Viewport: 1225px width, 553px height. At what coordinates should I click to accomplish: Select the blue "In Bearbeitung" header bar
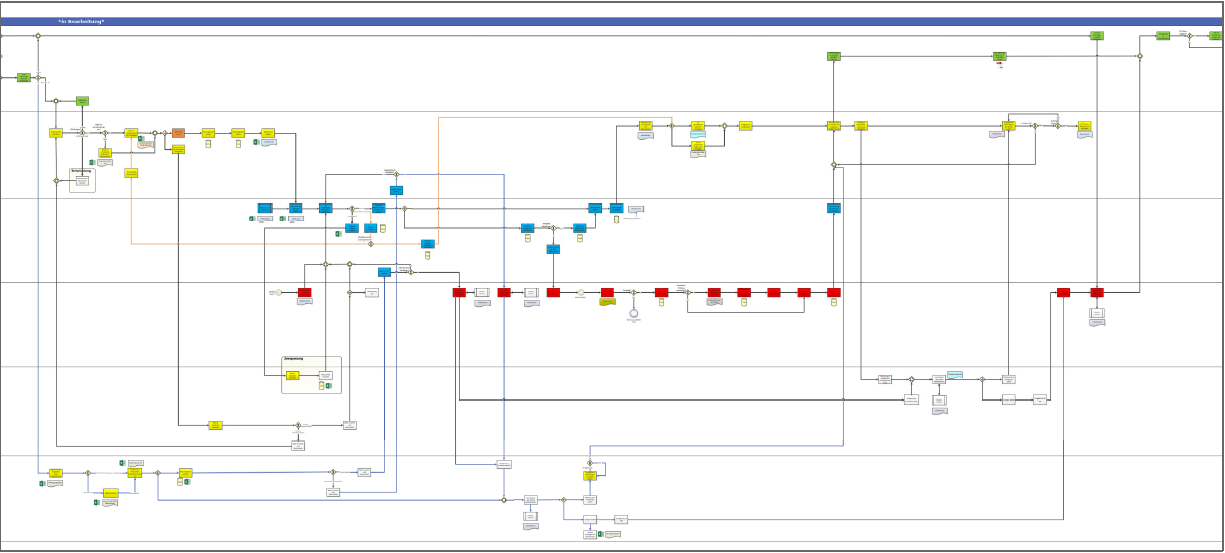pyautogui.click(x=600, y=21)
